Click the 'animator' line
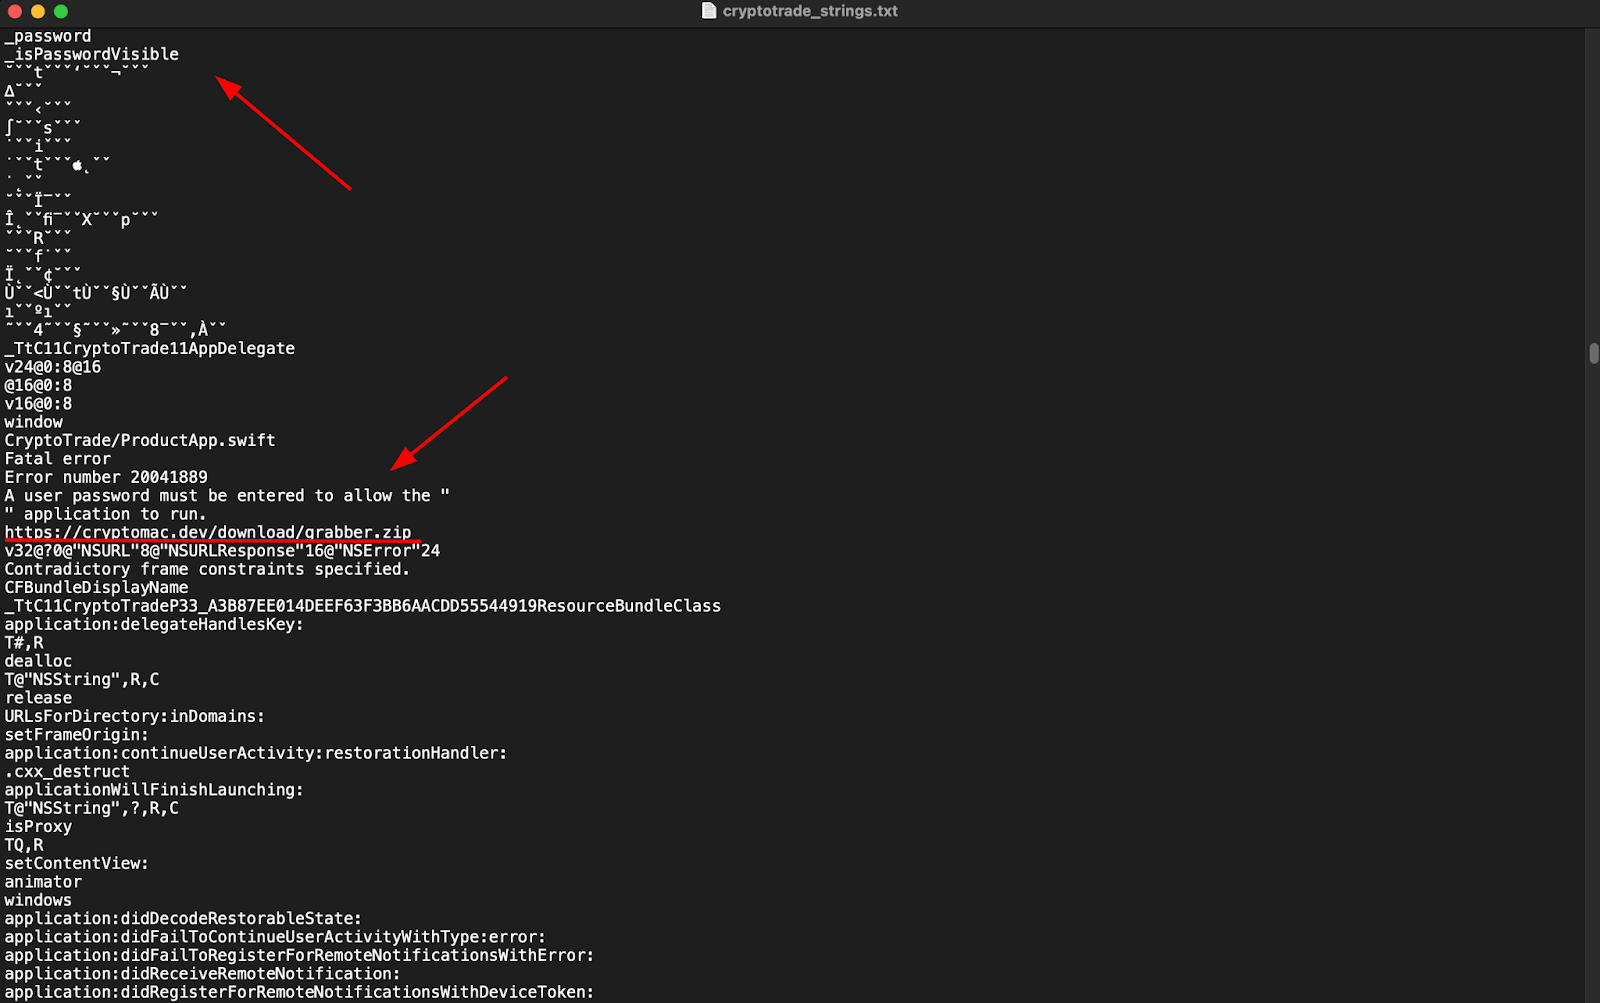Image resolution: width=1600 pixels, height=1003 pixels. pyautogui.click(x=43, y=882)
